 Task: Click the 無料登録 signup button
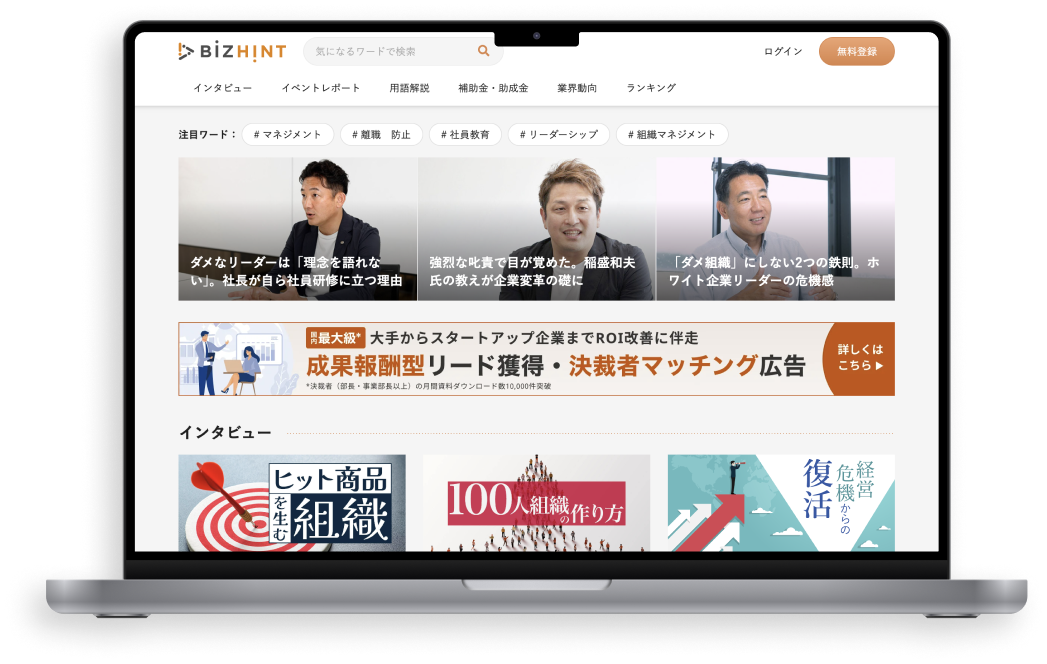tap(857, 51)
